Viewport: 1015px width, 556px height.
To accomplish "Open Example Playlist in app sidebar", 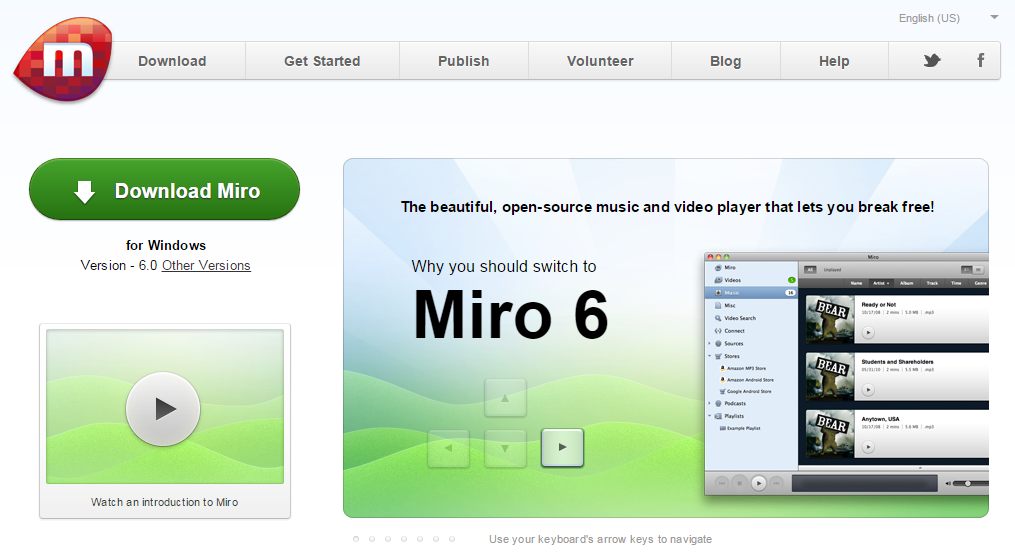I will click(x=741, y=428).
